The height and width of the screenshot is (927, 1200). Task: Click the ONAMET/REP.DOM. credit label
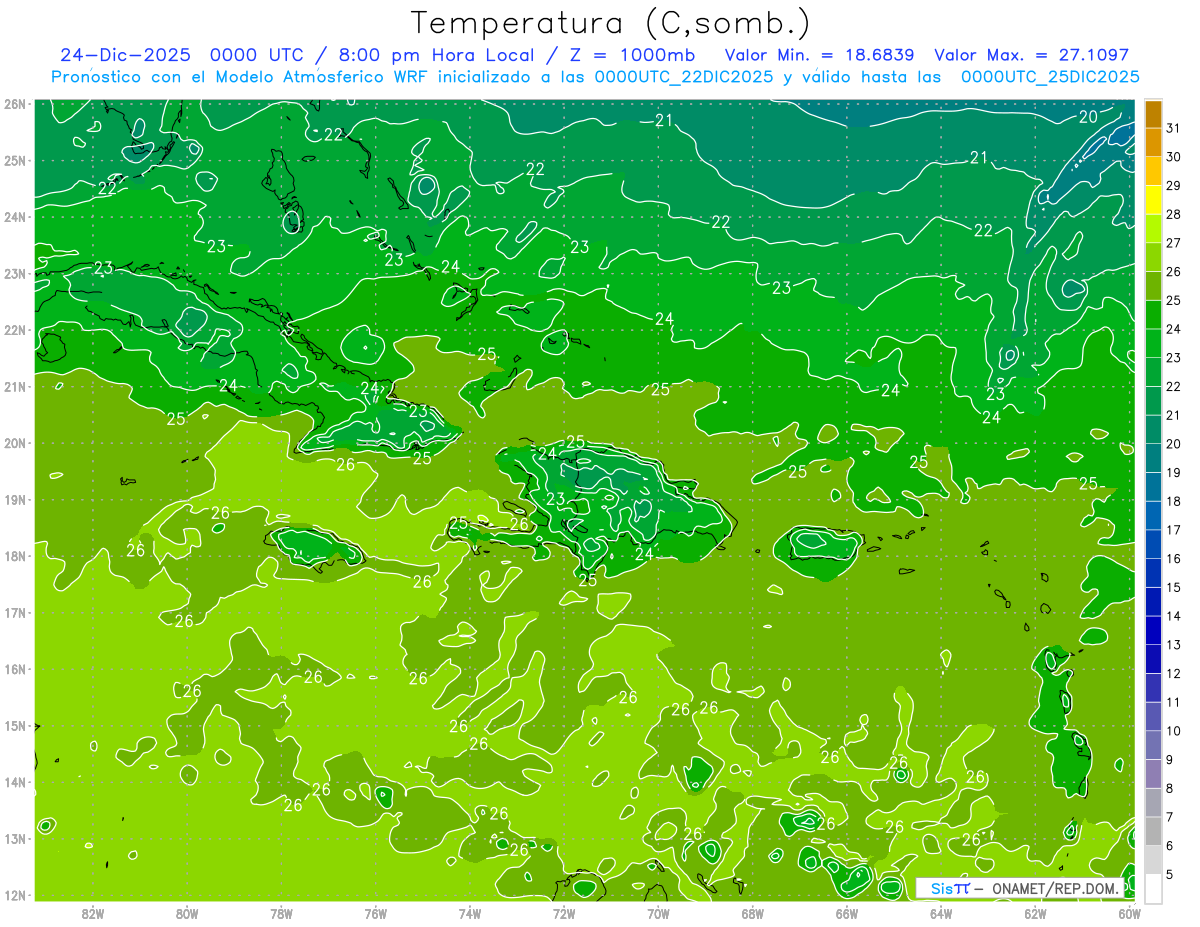coord(1056,888)
